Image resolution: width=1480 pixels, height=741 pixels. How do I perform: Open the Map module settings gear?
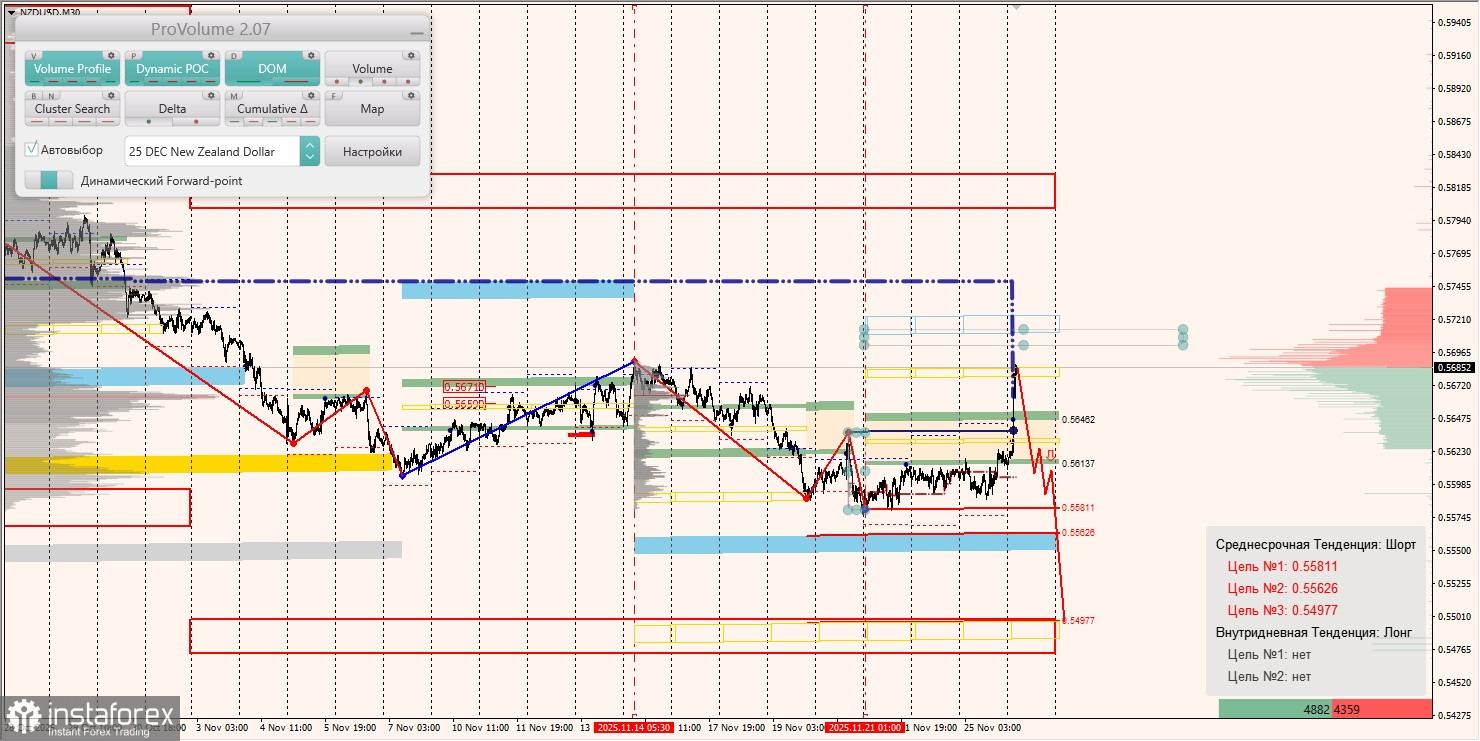pos(411,95)
